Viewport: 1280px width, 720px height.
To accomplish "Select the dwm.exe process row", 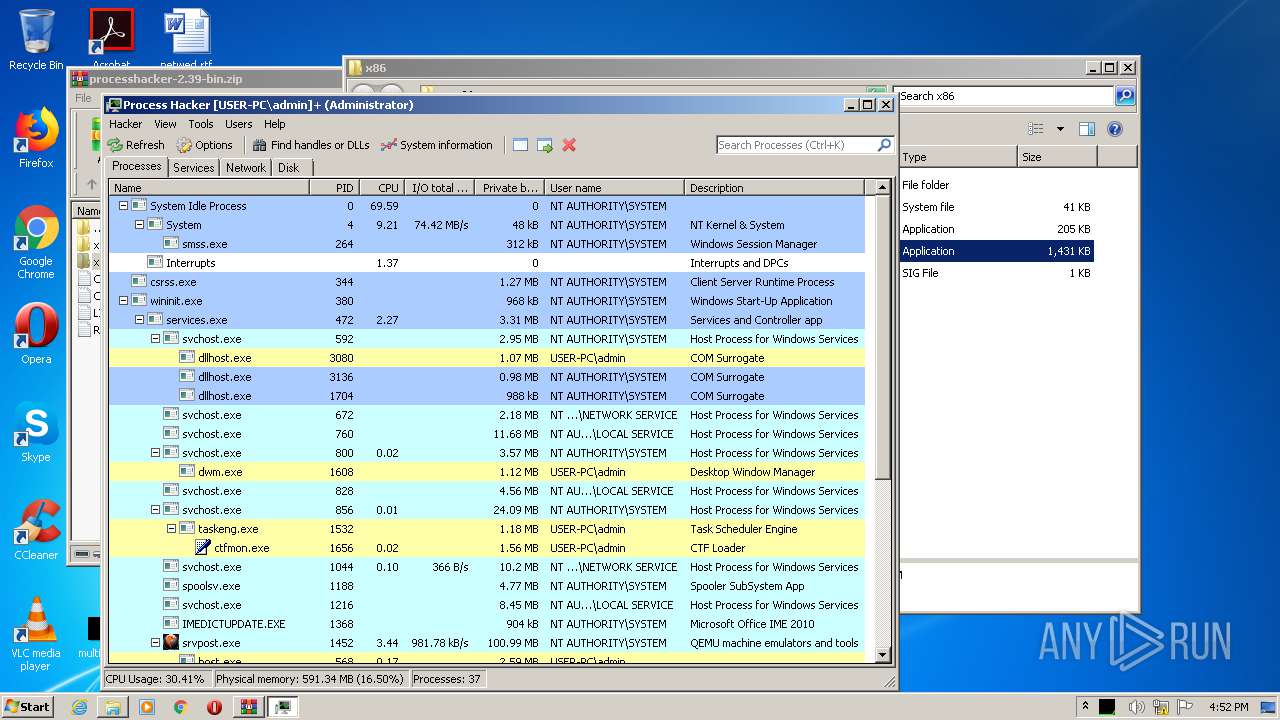I will coord(486,472).
